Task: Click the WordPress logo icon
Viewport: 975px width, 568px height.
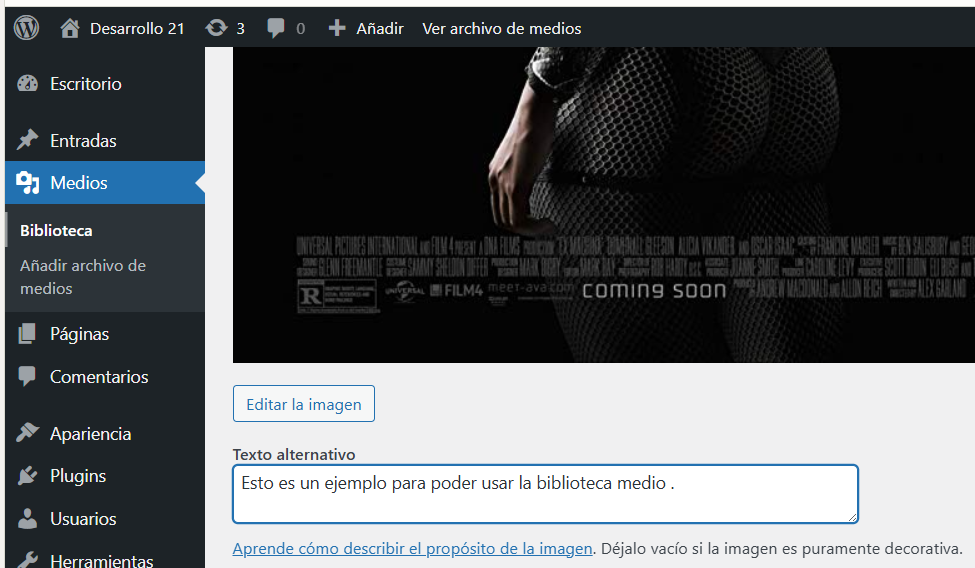Action: pyautogui.click(x=26, y=28)
